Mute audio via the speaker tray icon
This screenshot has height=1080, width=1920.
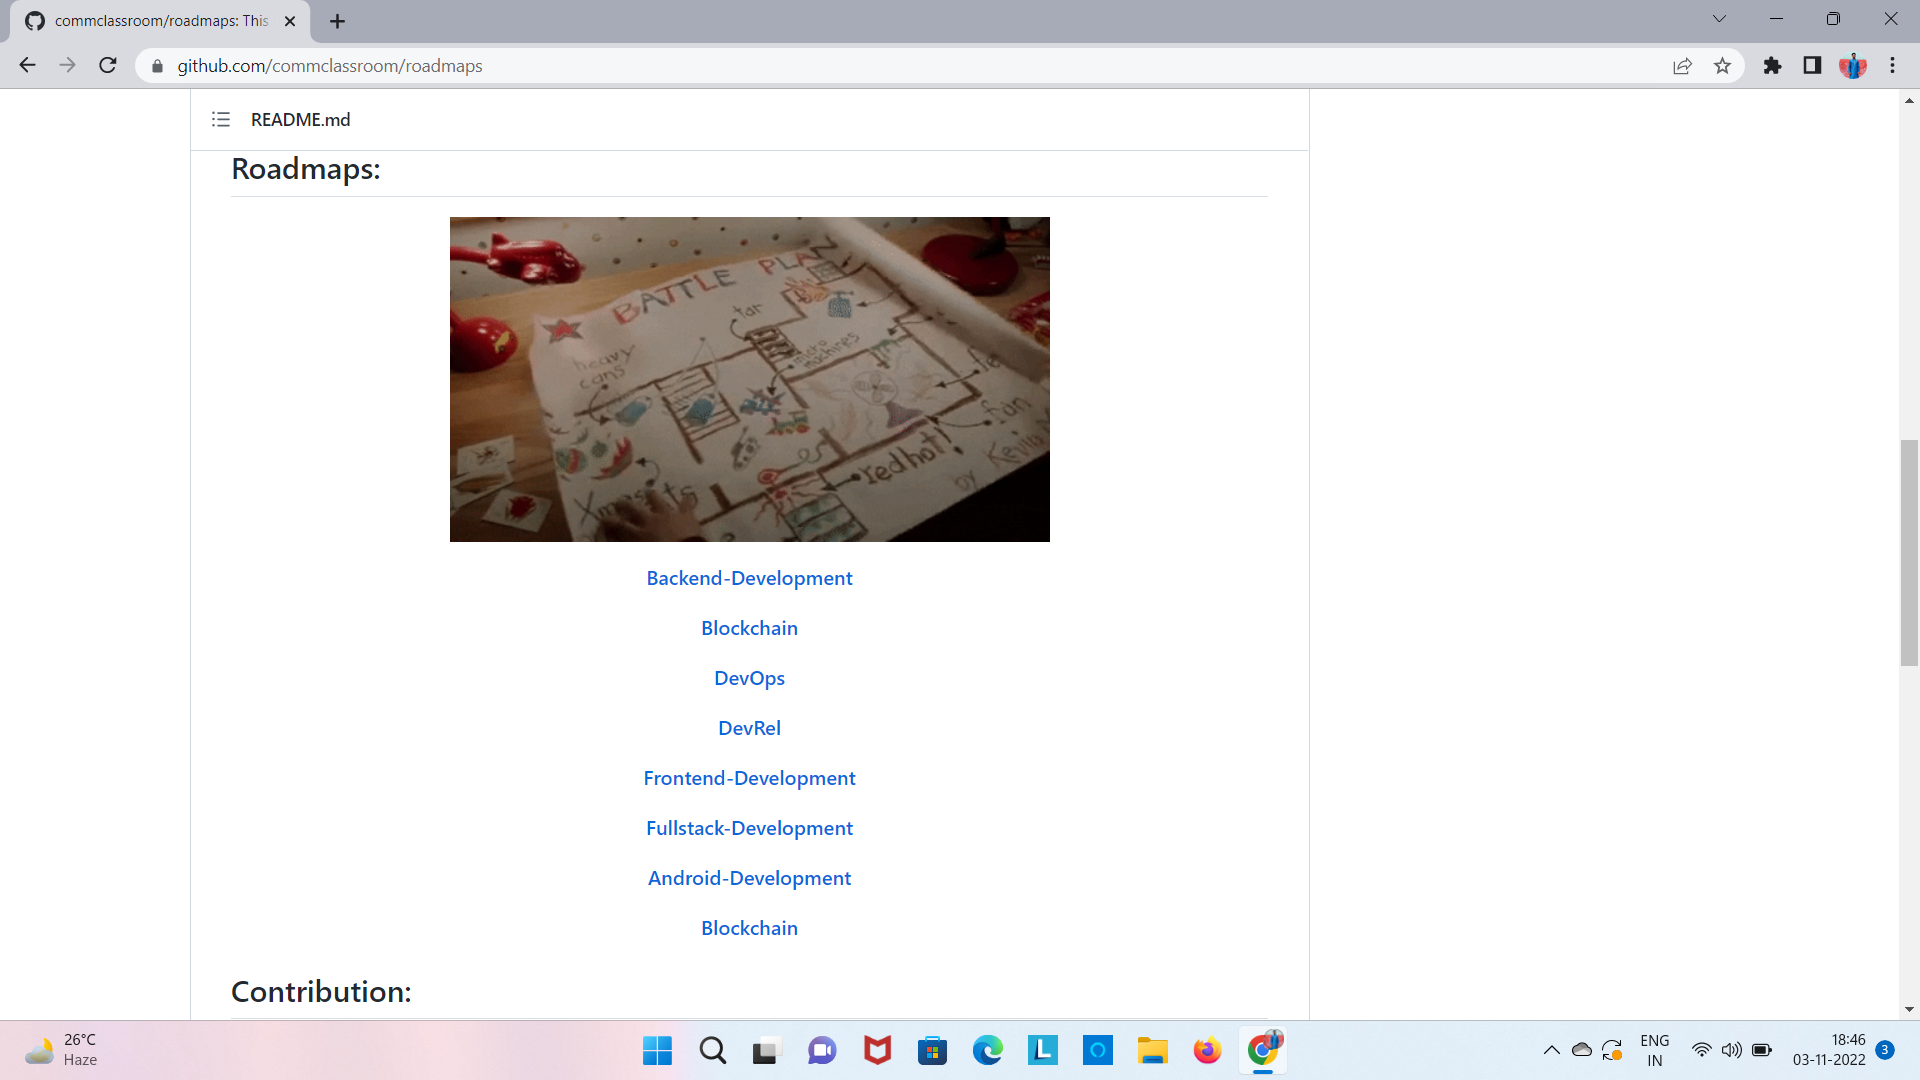tap(1731, 1050)
